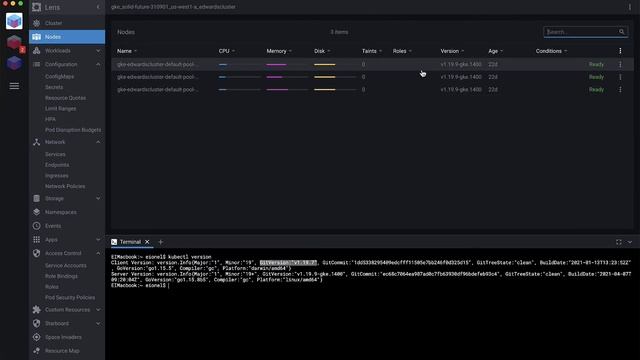Open Namespaces via its layers icon
The width and height of the screenshot is (640, 360).
[36, 212]
